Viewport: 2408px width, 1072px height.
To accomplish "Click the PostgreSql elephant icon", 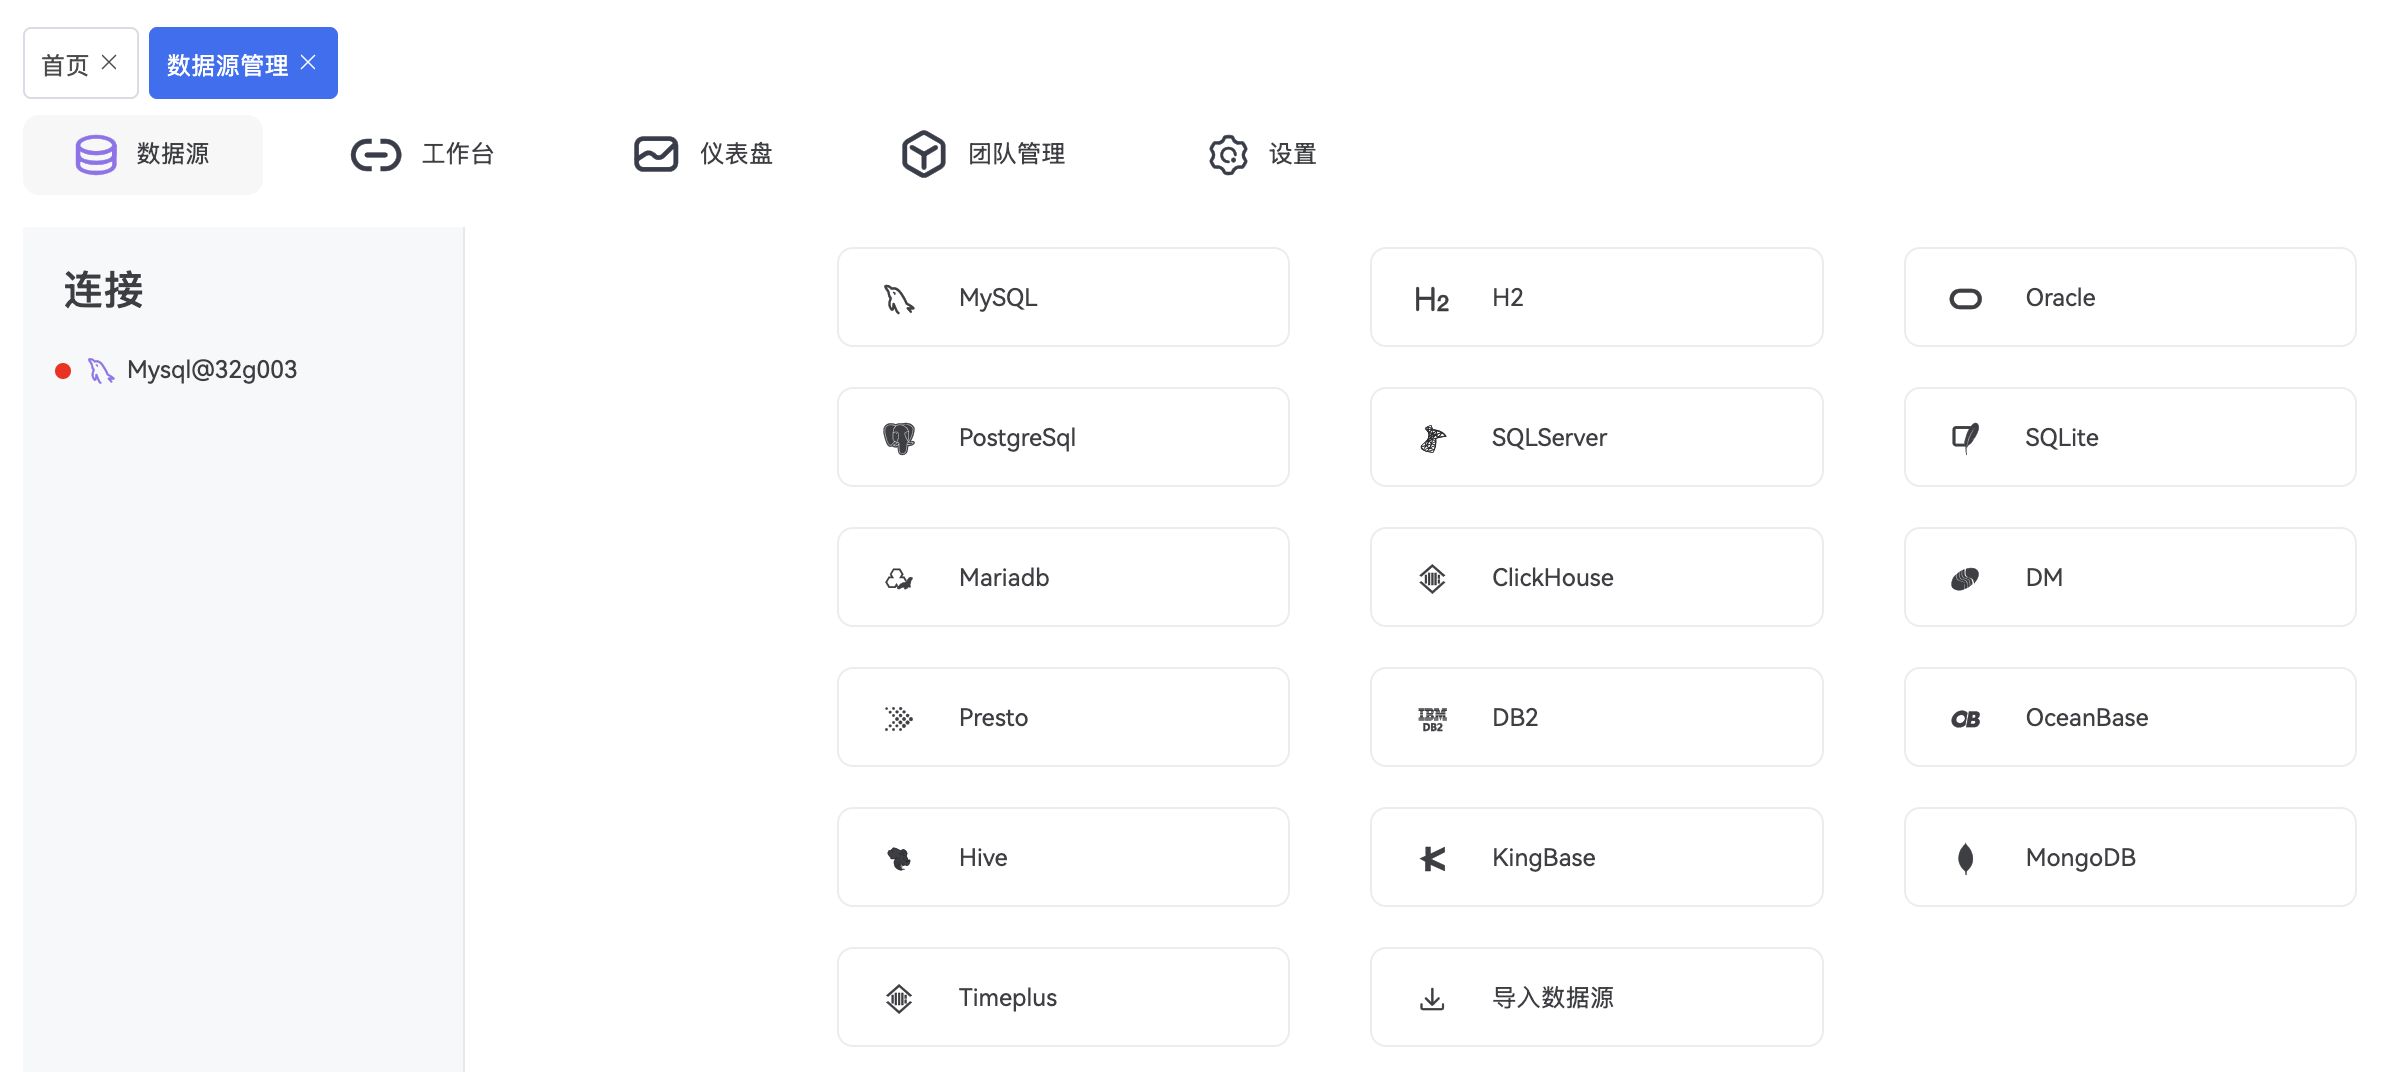I will (898, 438).
